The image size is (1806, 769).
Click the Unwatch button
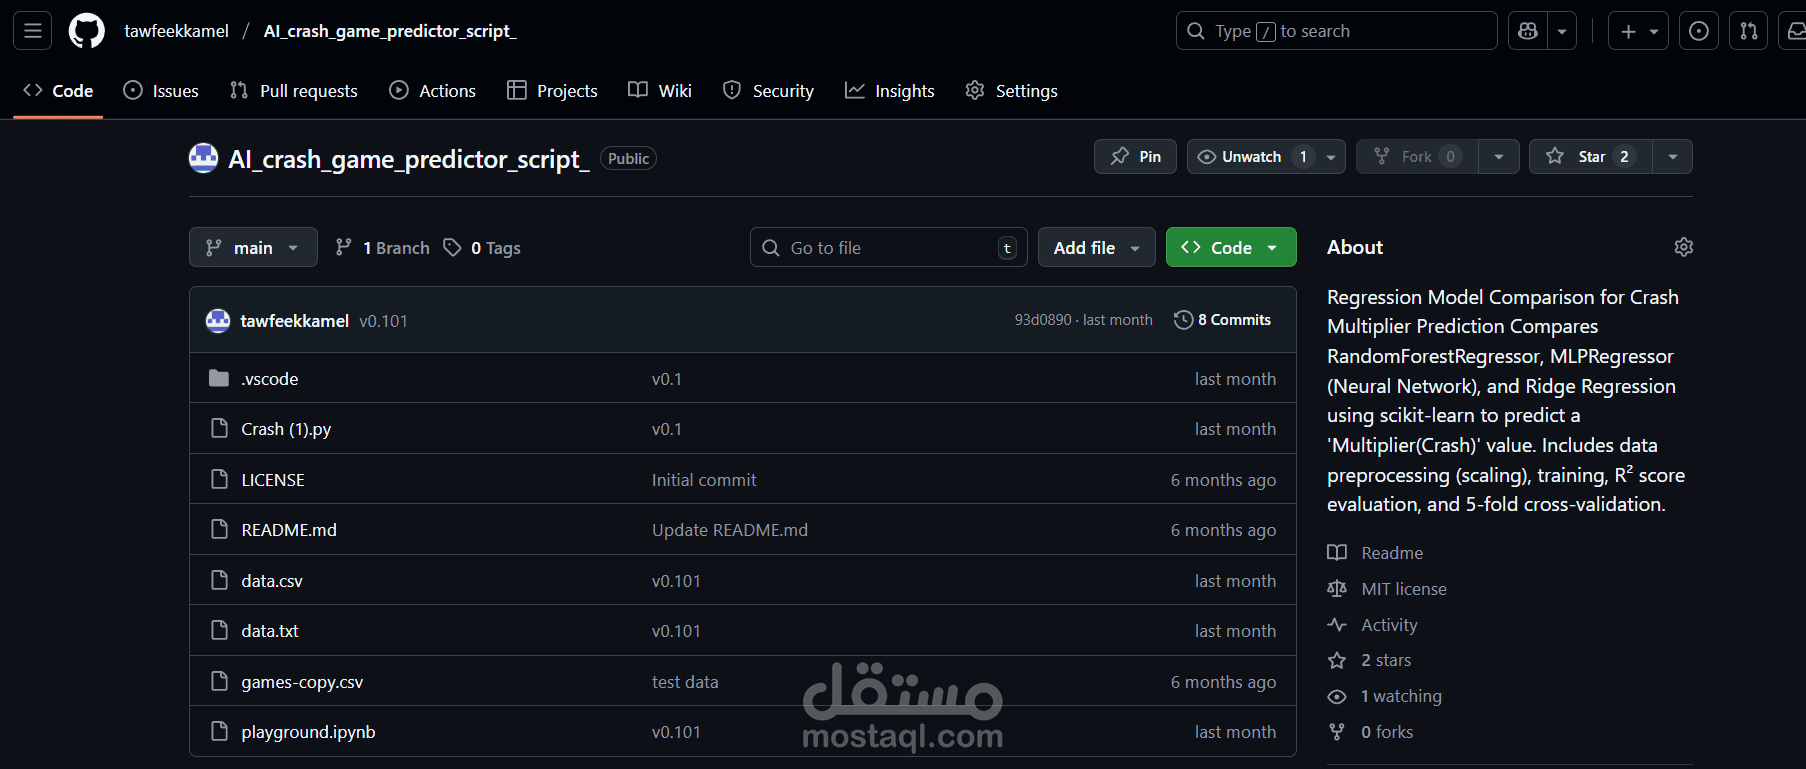coord(1252,157)
